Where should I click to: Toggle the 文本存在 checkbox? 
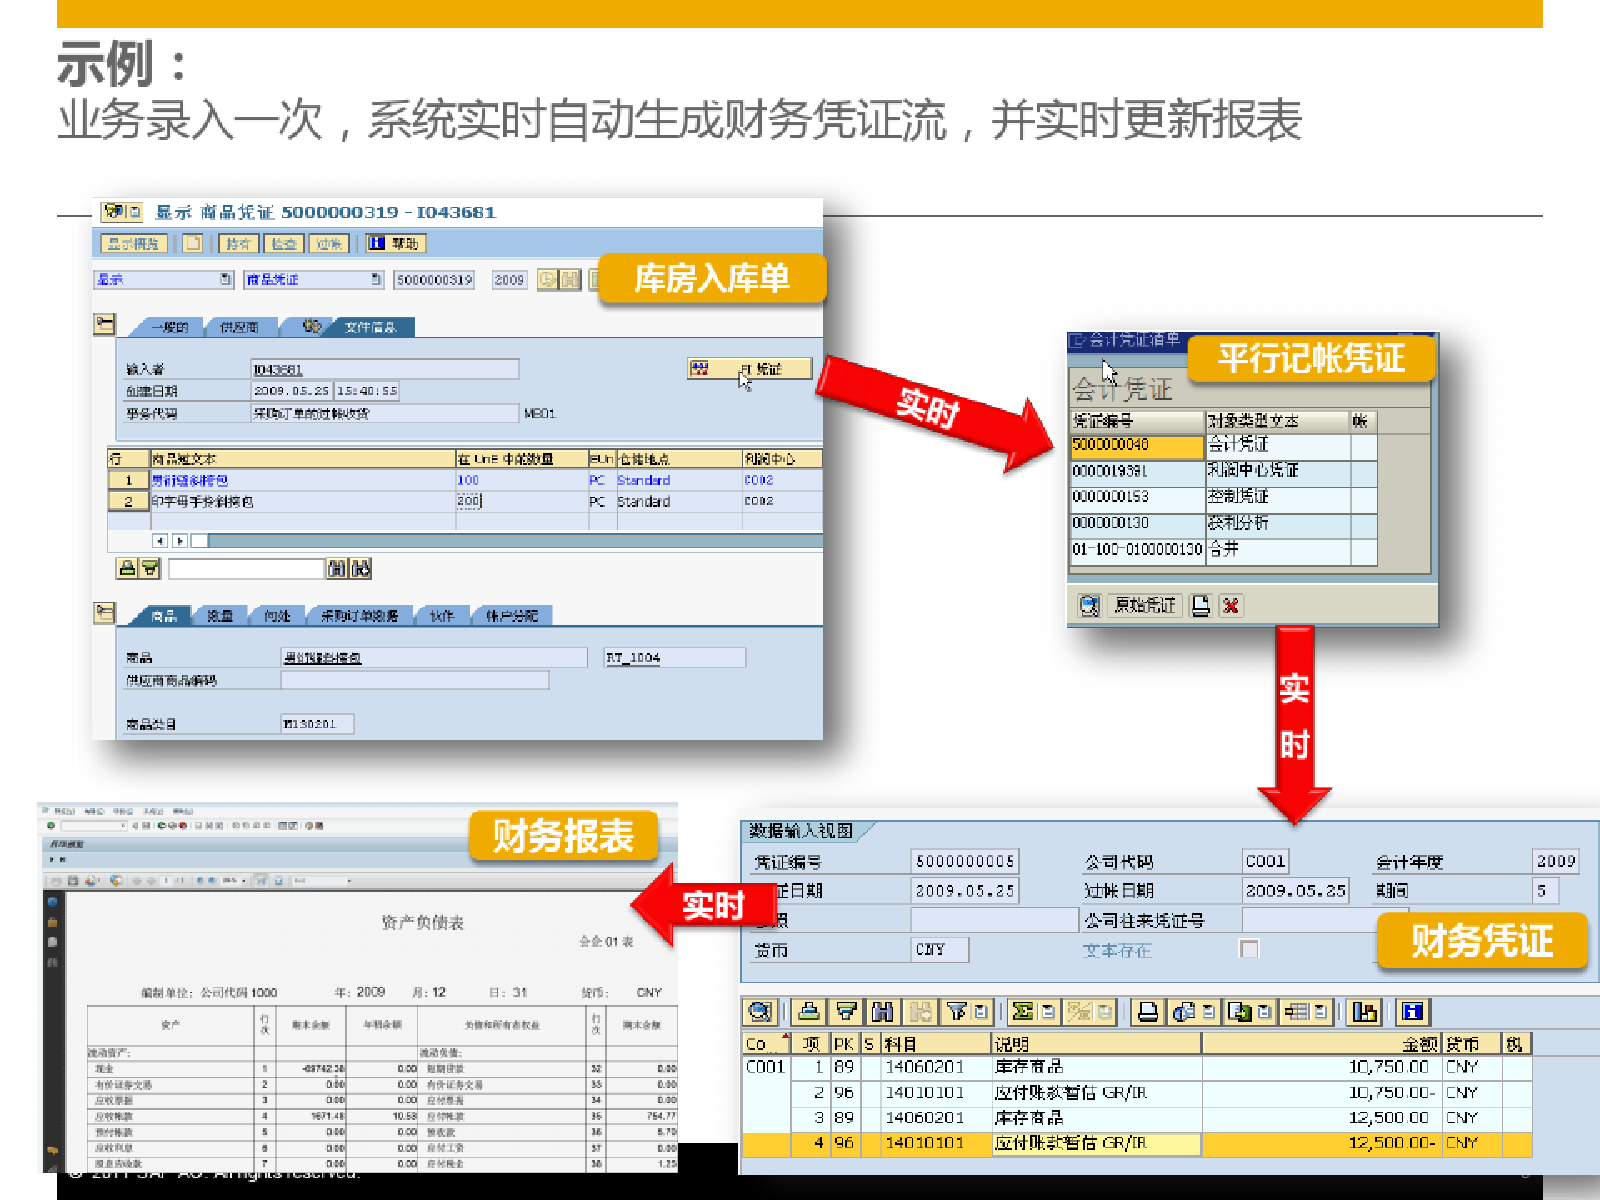[1249, 949]
